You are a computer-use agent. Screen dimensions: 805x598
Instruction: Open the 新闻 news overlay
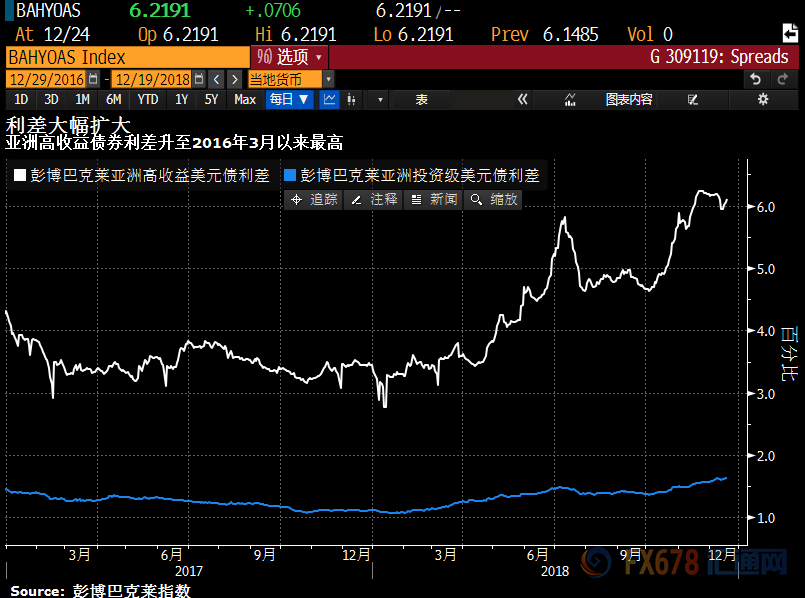pos(434,199)
